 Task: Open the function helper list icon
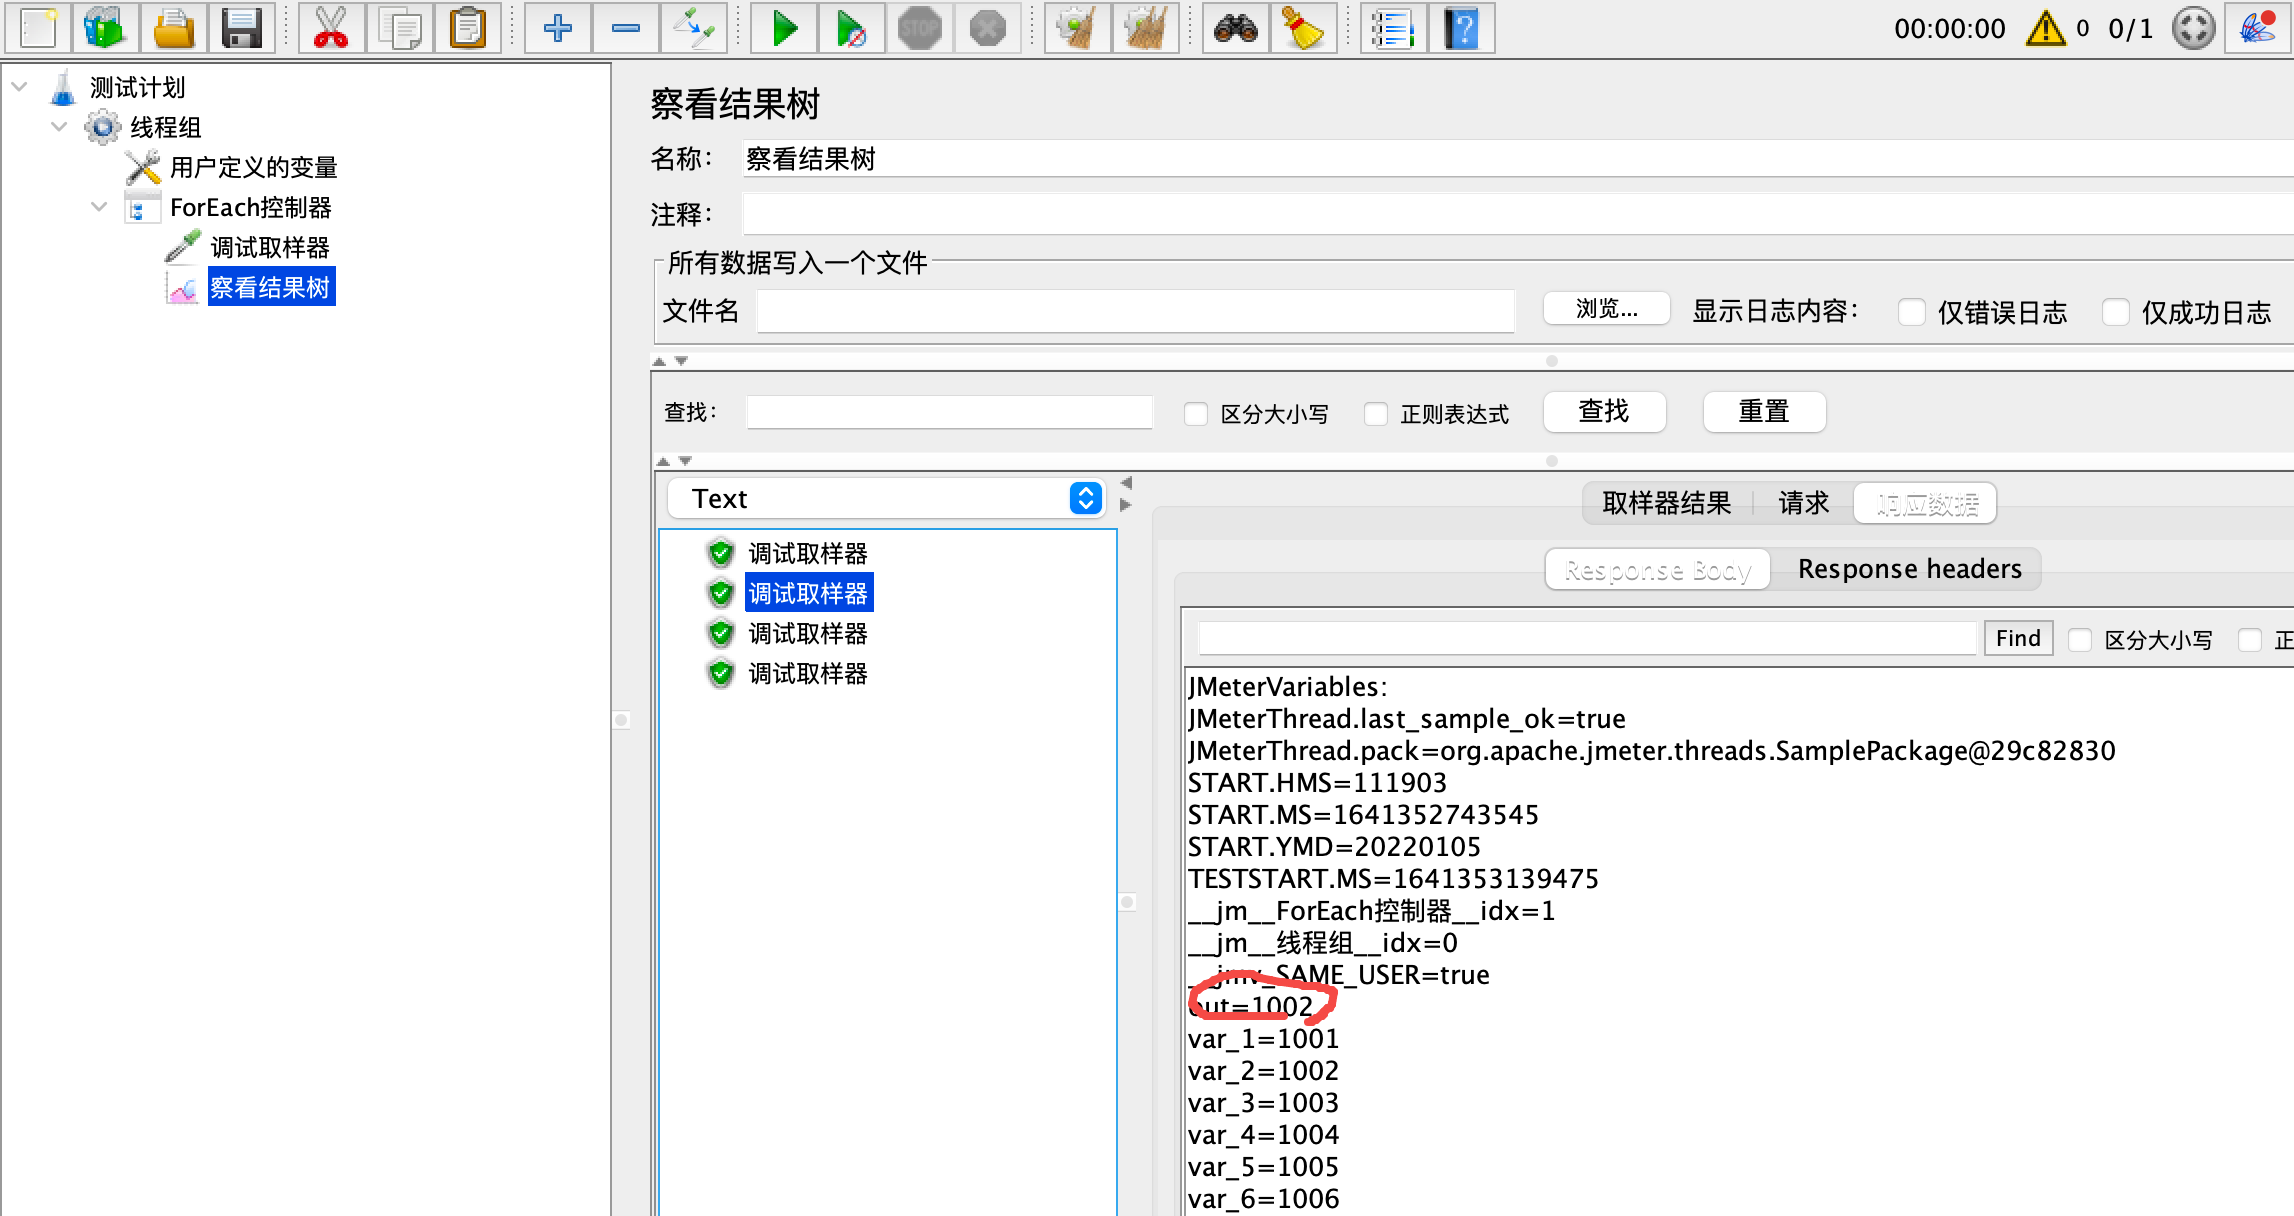click(x=1392, y=28)
